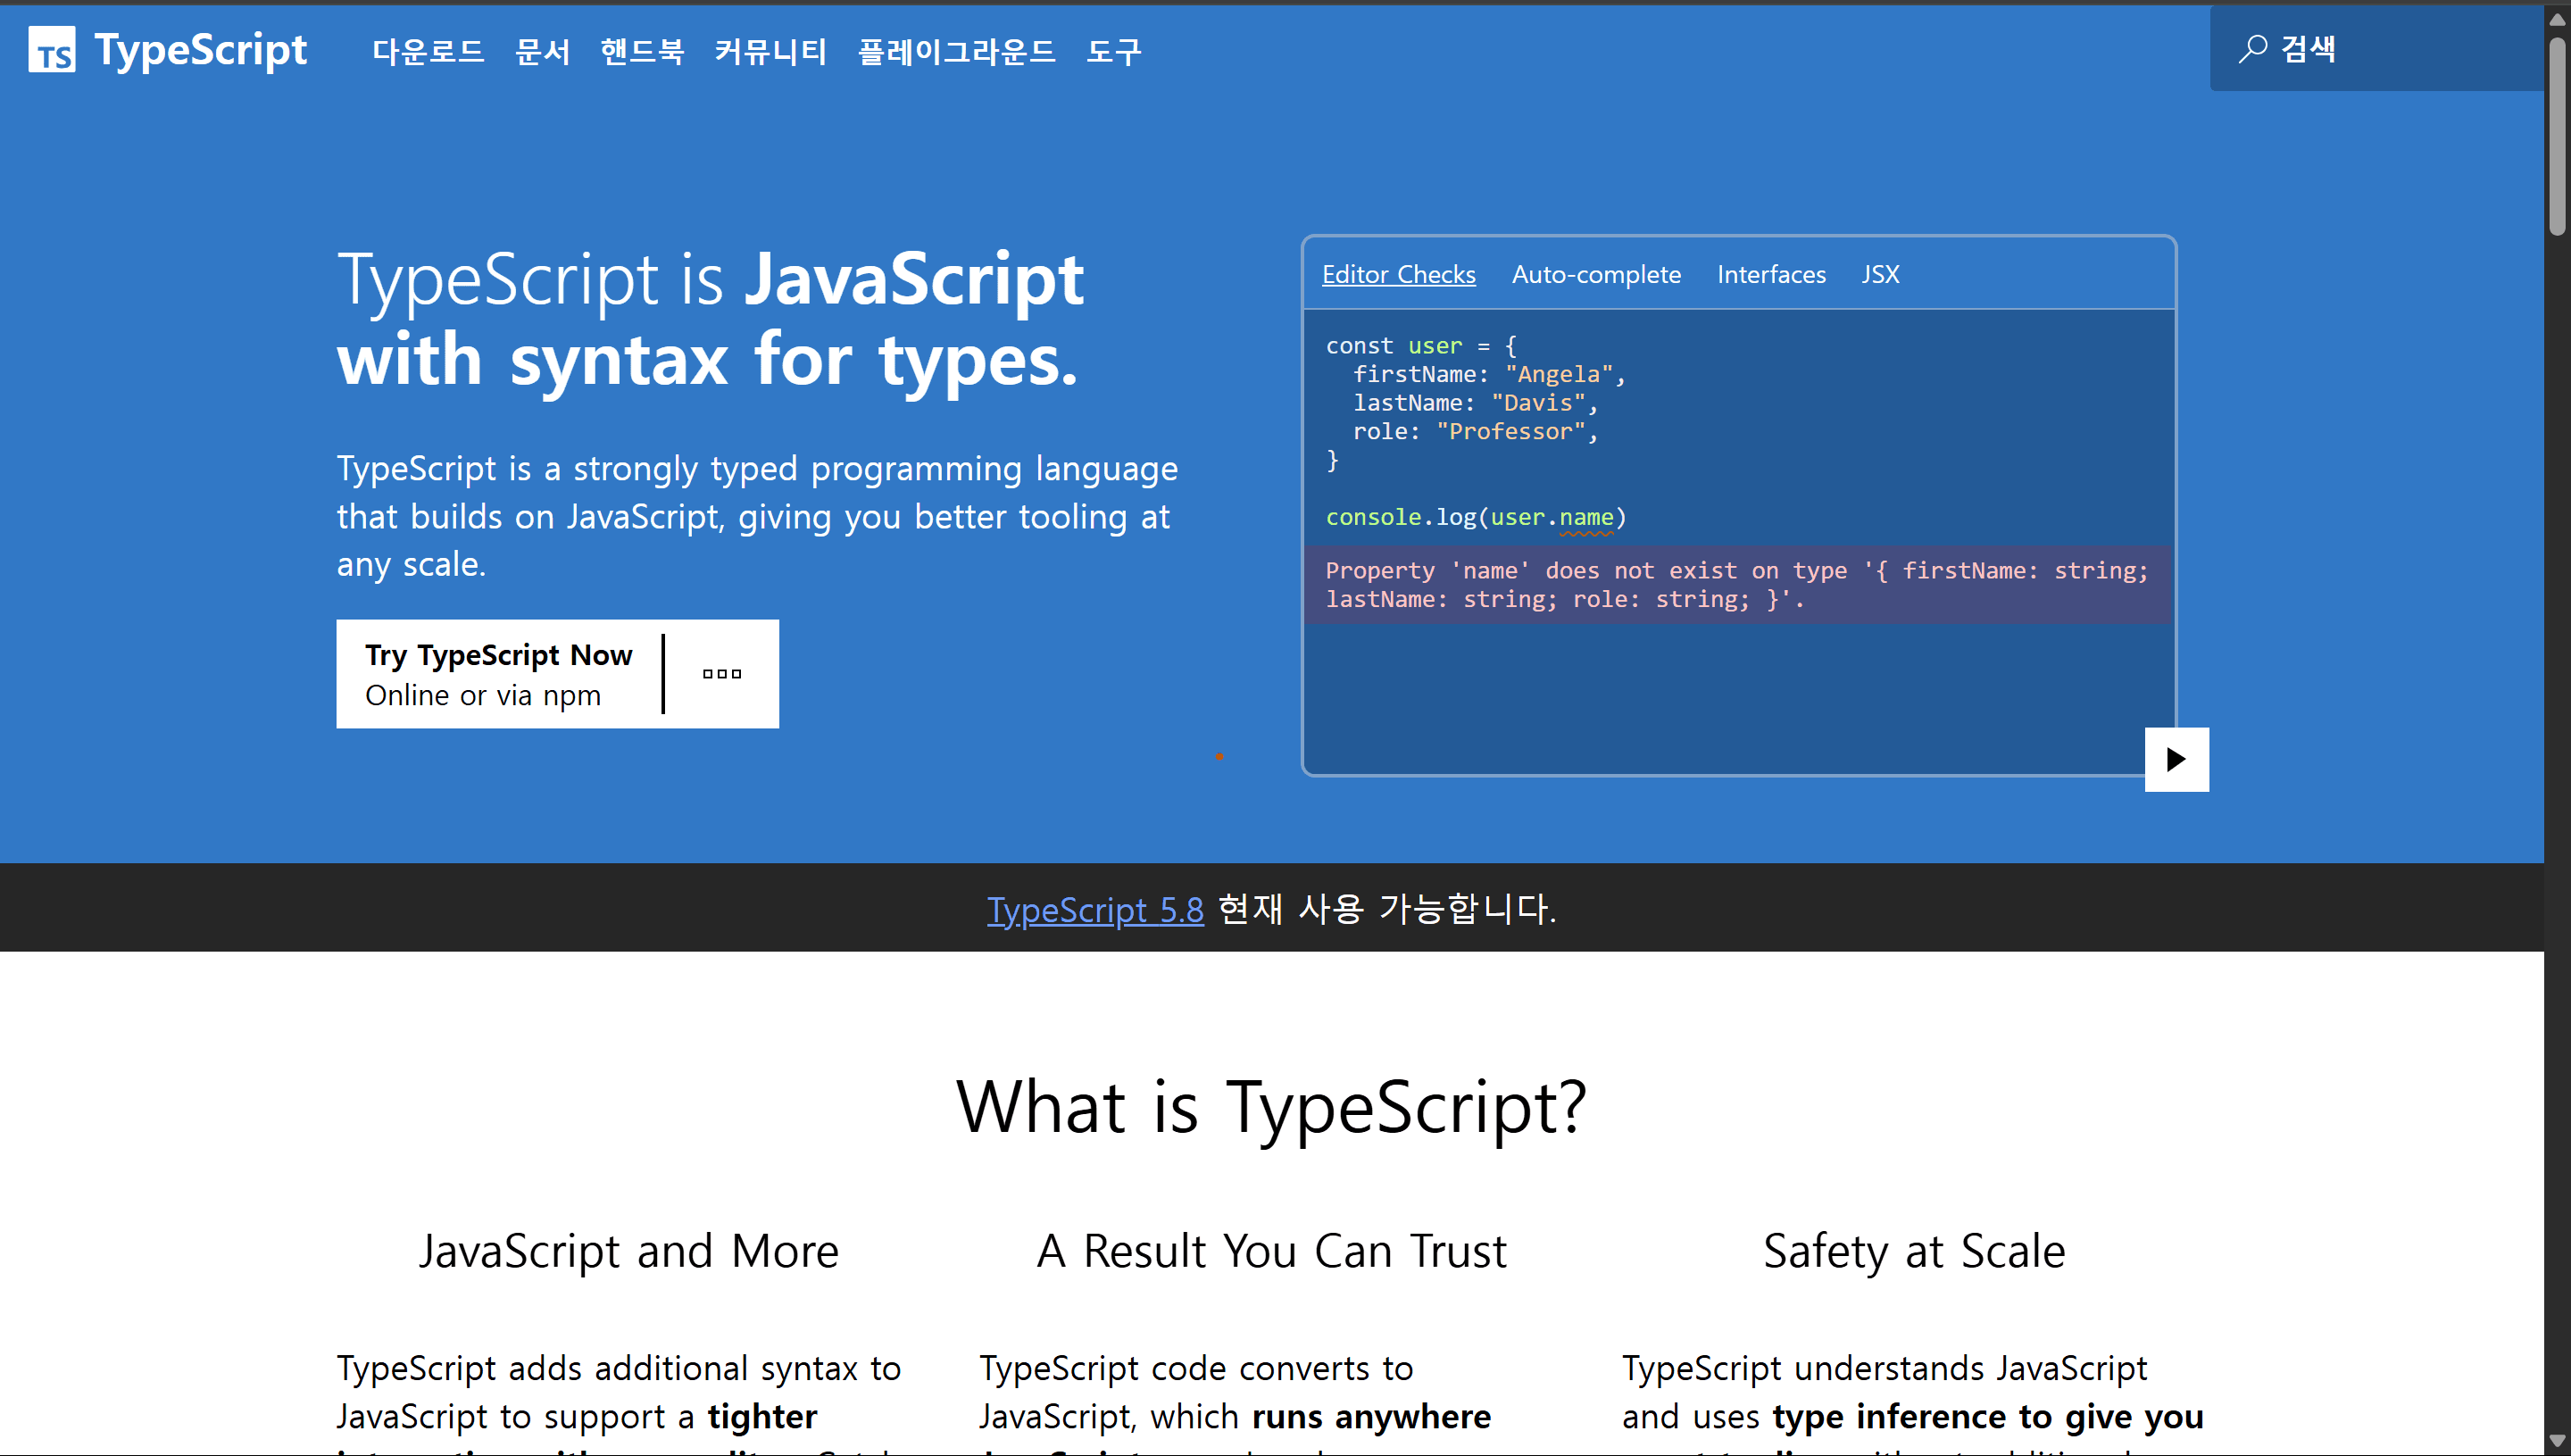This screenshot has height=1456, width=2571.
Task: Click the 'A Result You Can Trust' heading
Action: point(1271,1251)
